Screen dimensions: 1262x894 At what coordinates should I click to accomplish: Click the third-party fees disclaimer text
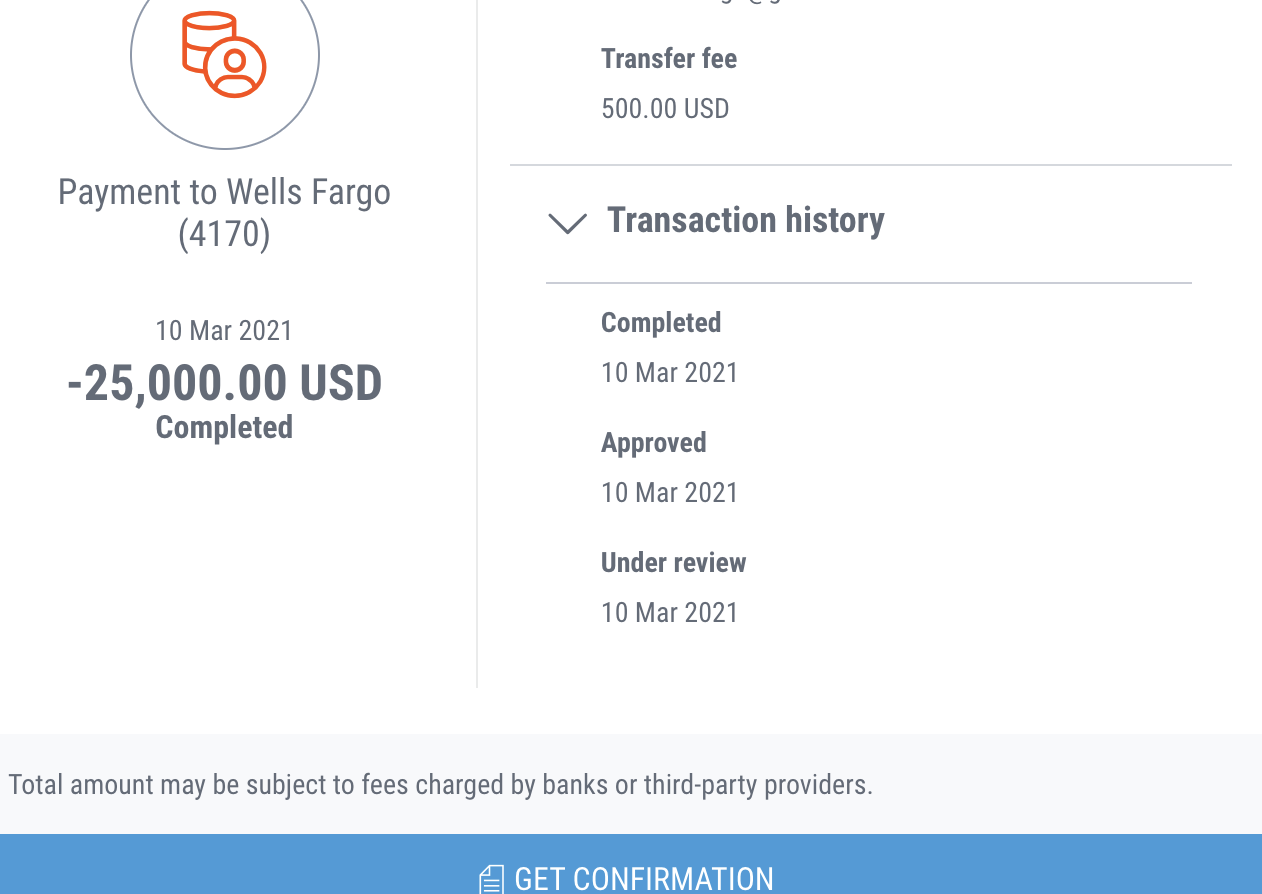[441, 785]
